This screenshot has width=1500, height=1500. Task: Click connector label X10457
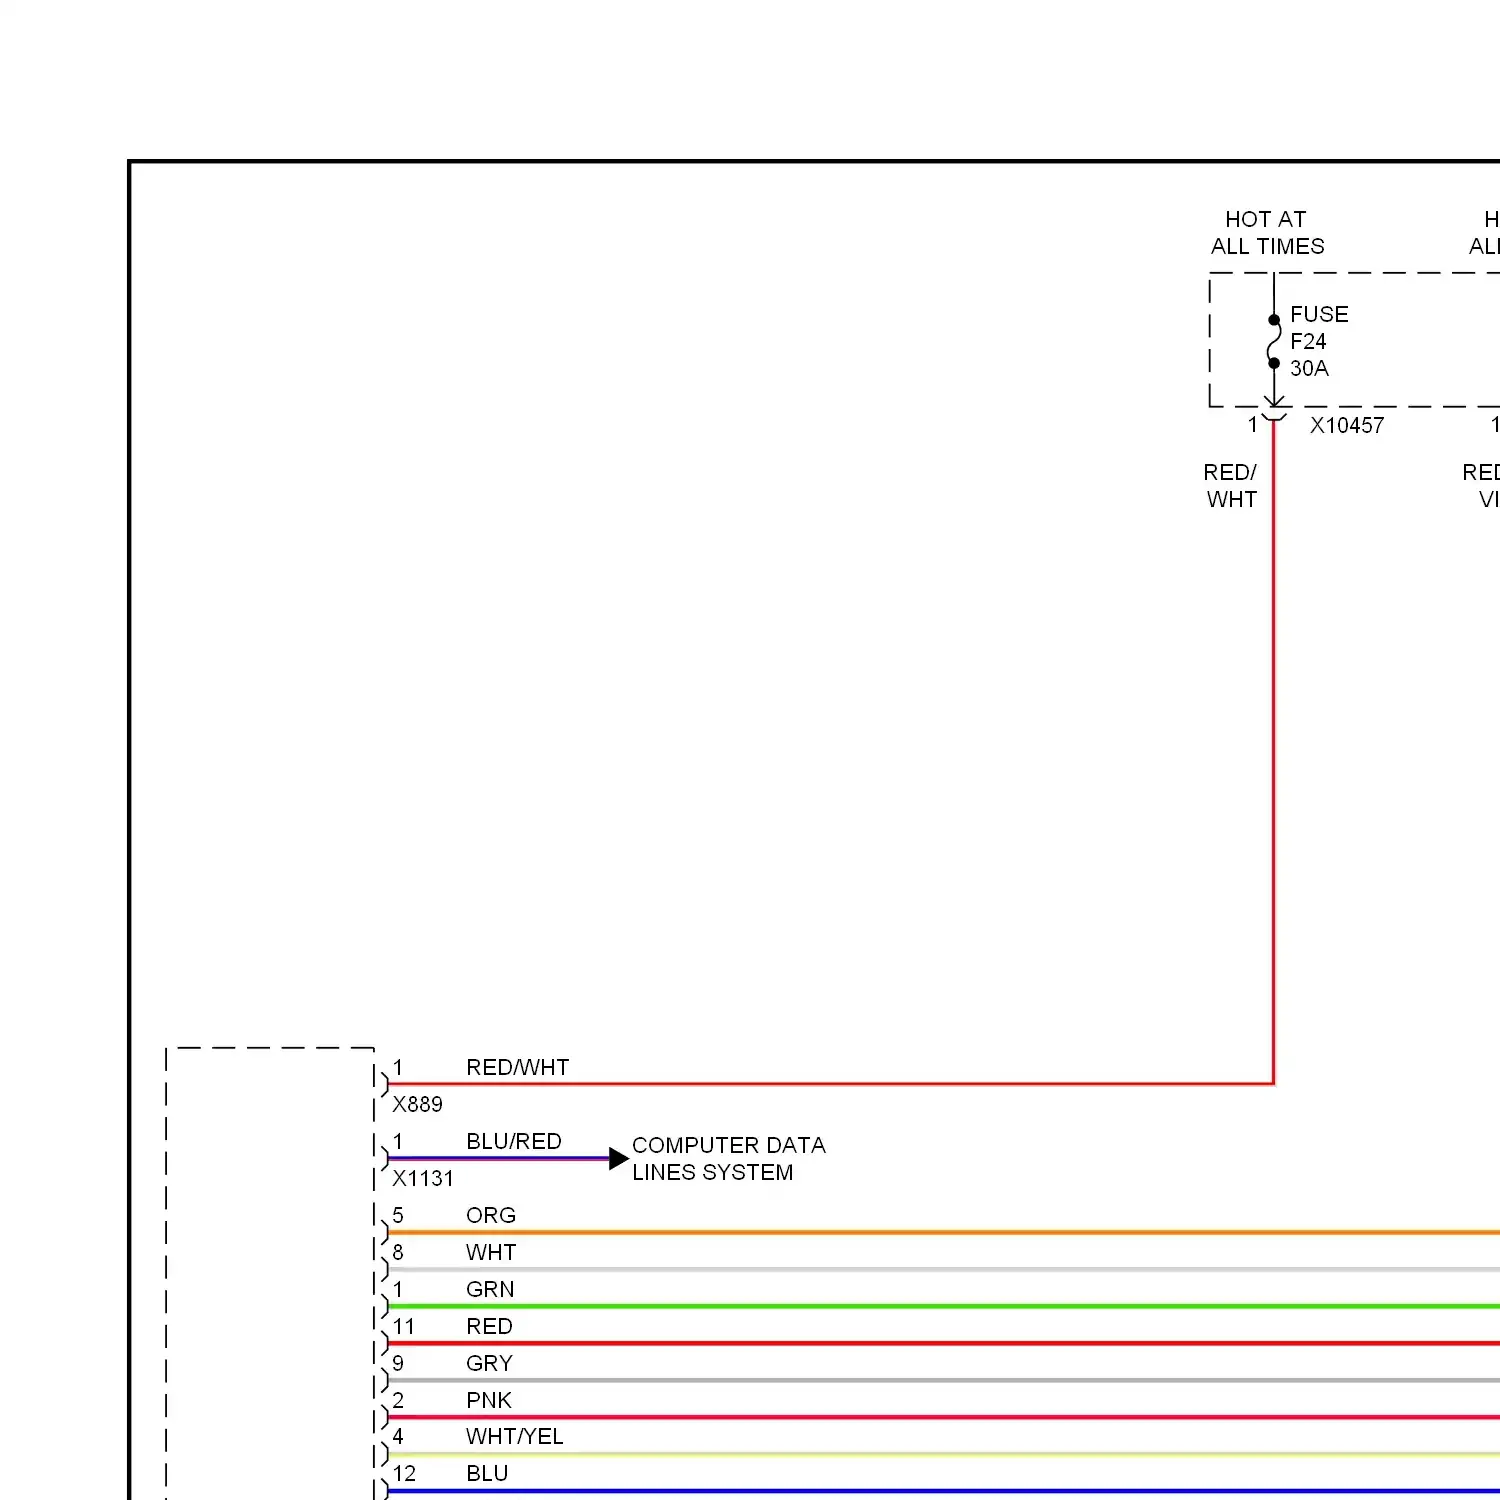point(1347,425)
